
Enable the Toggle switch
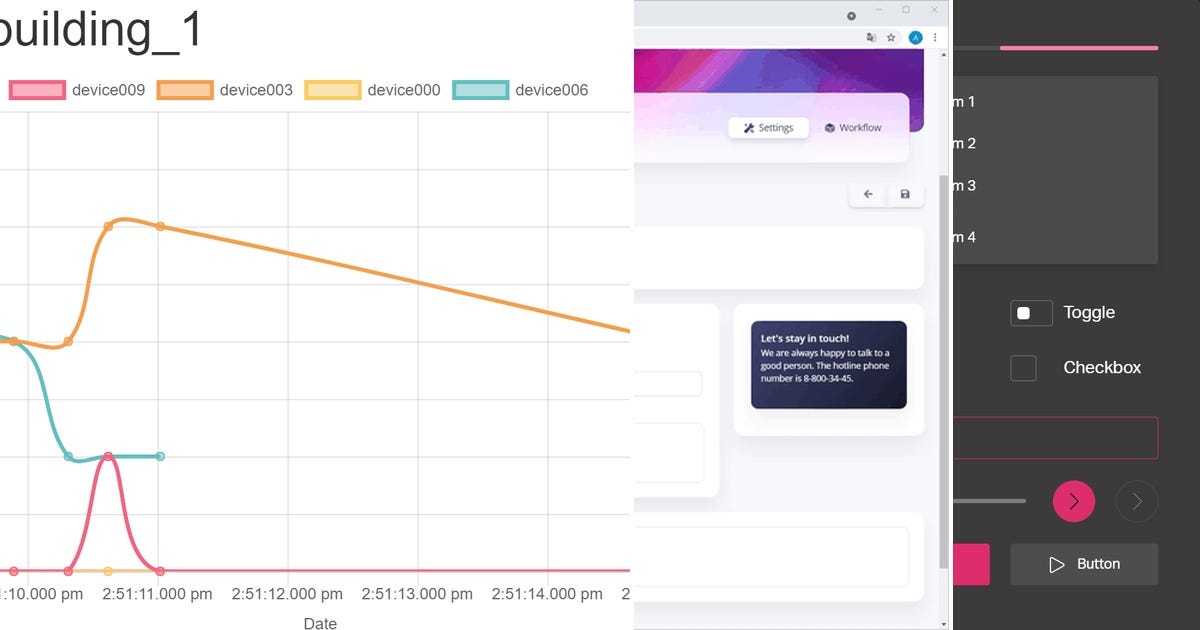tap(1031, 313)
